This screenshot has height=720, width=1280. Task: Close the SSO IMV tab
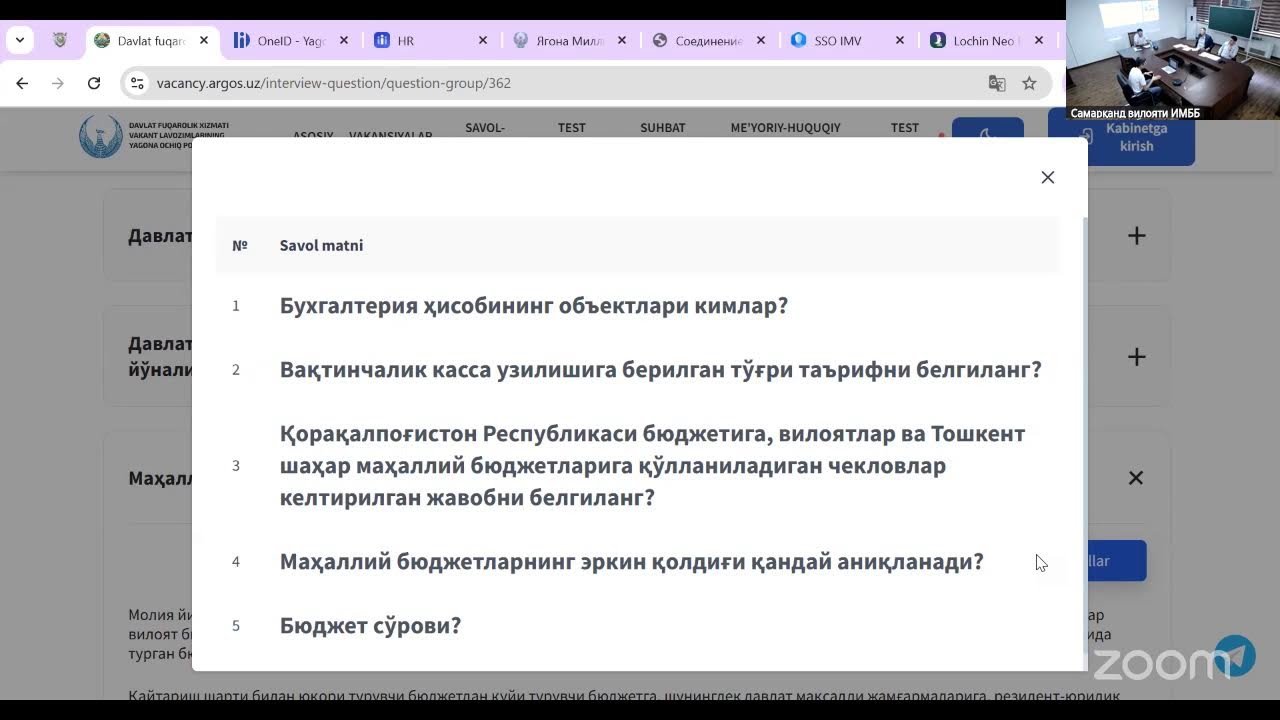click(x=900, y=41)
